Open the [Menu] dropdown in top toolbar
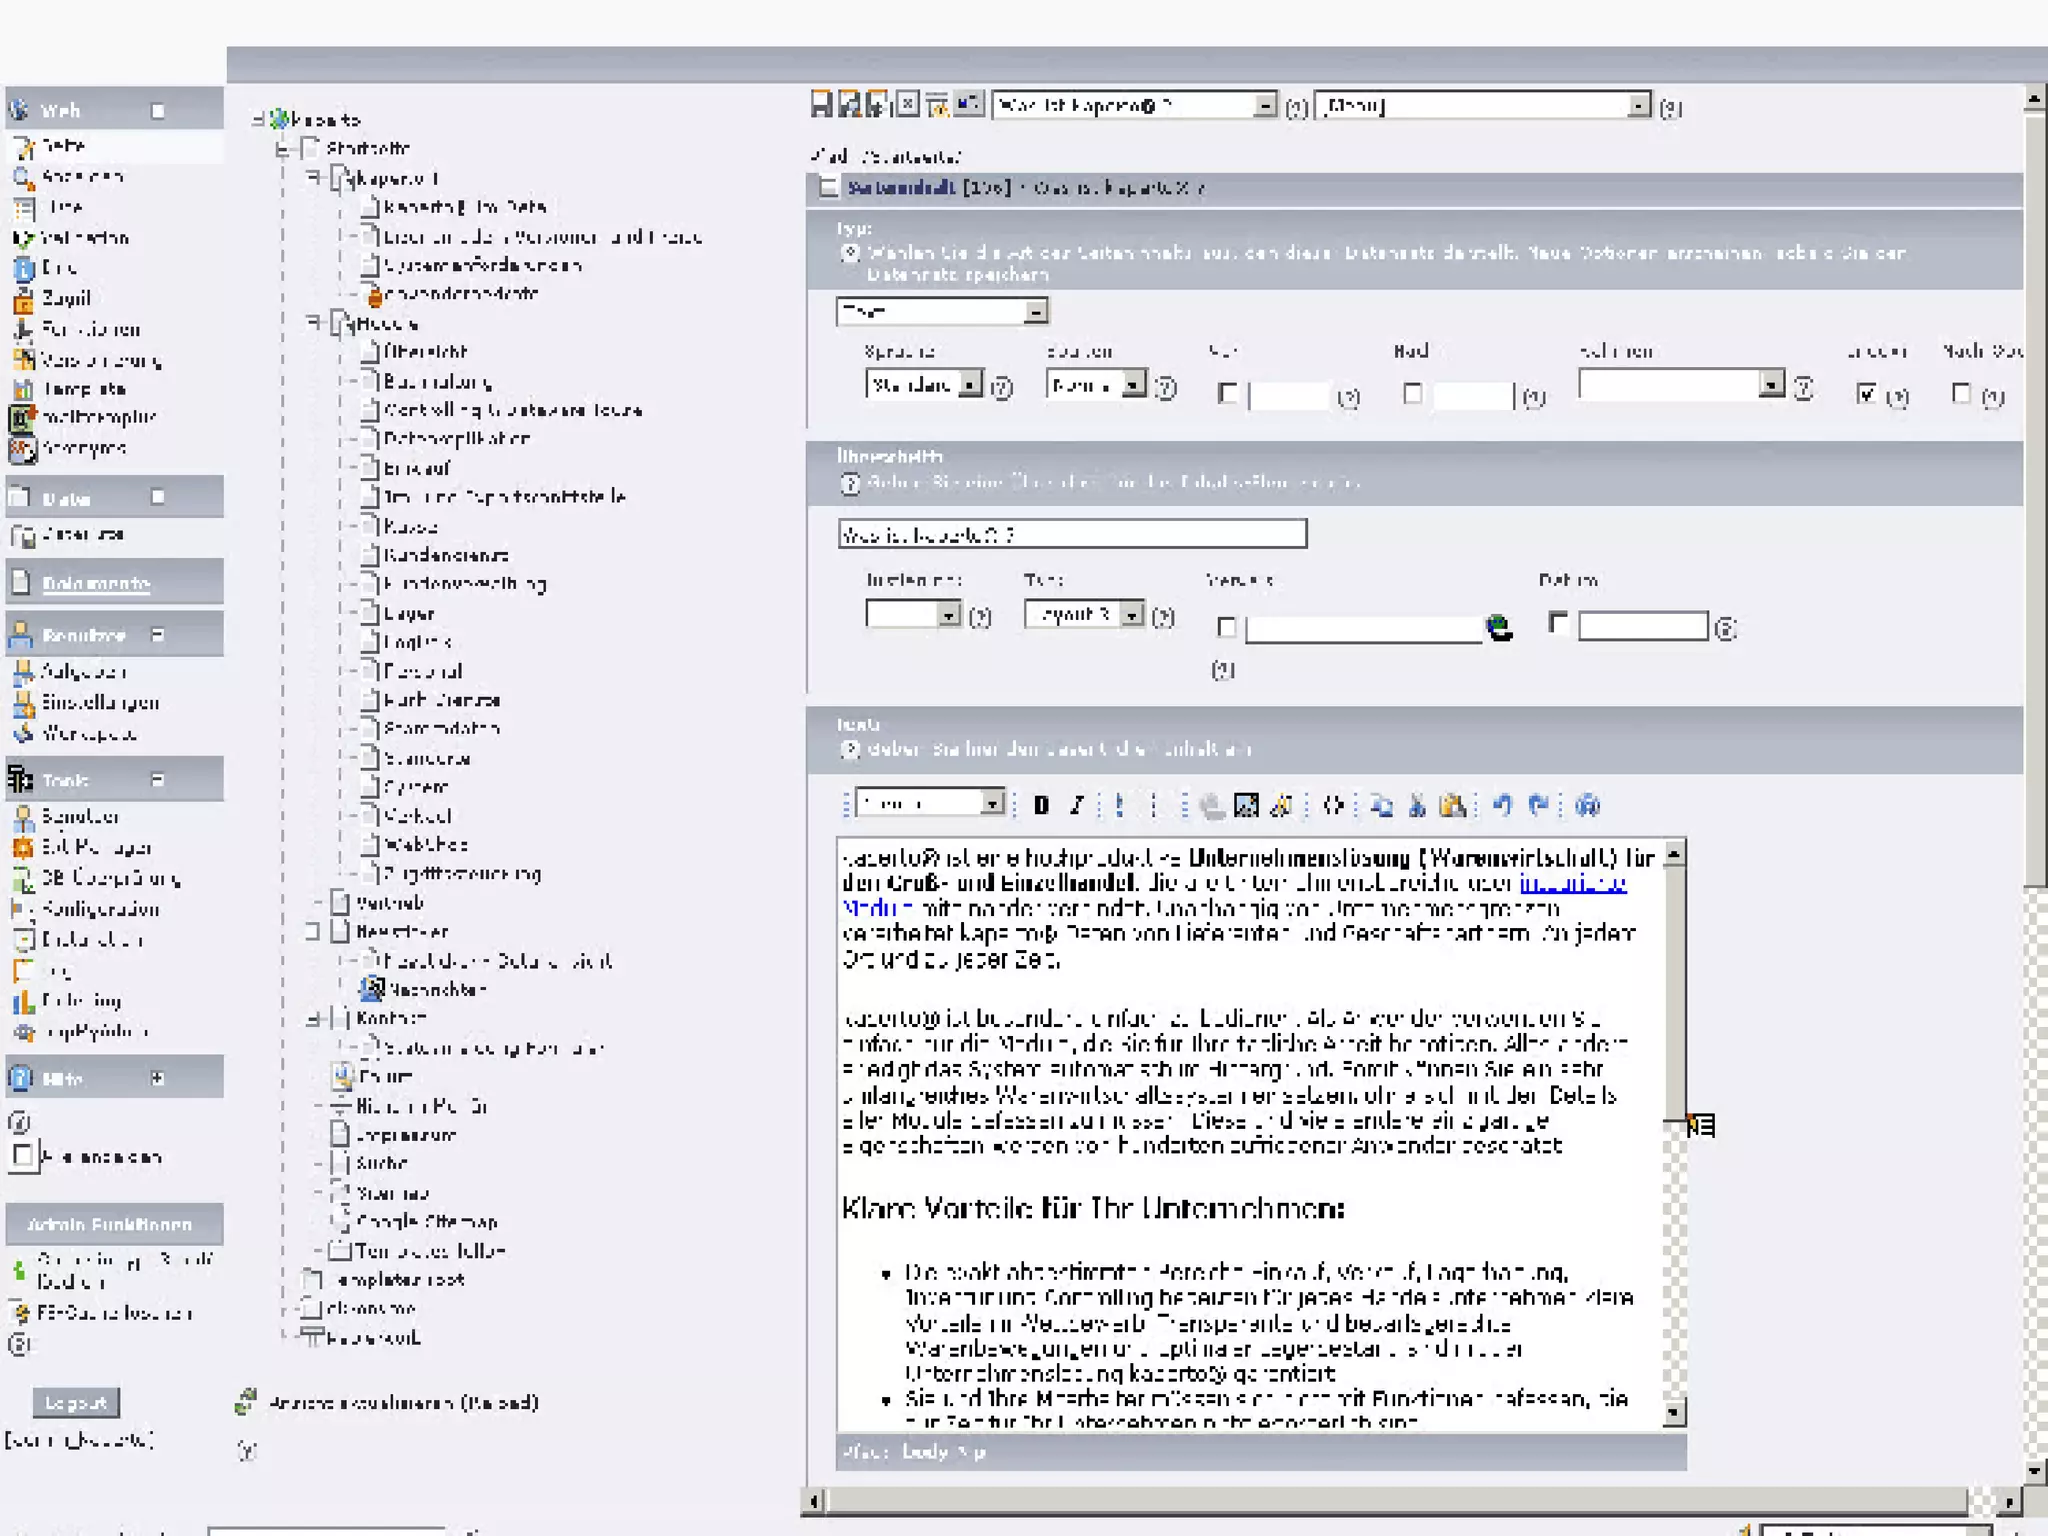Screen dimensions: 2048x1536 pos(1483,105)
